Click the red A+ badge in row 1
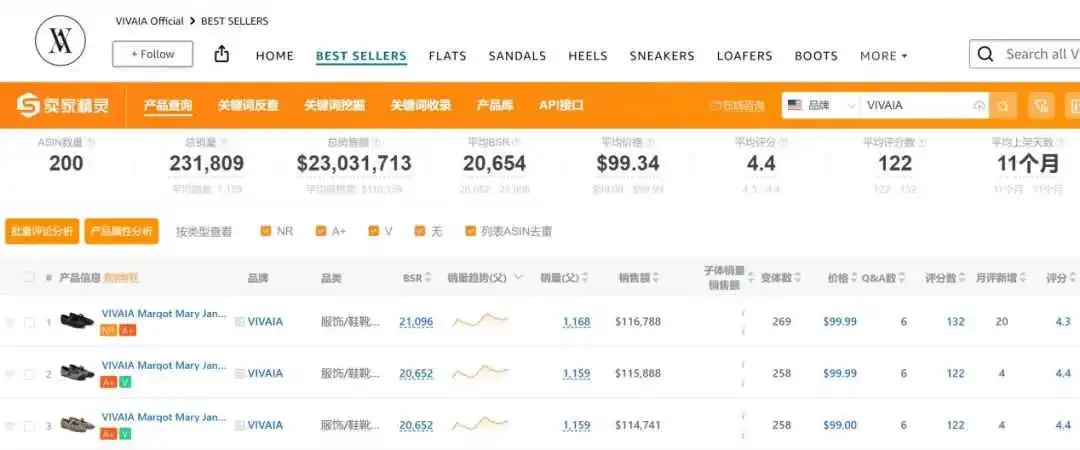 tap(129, 330)
